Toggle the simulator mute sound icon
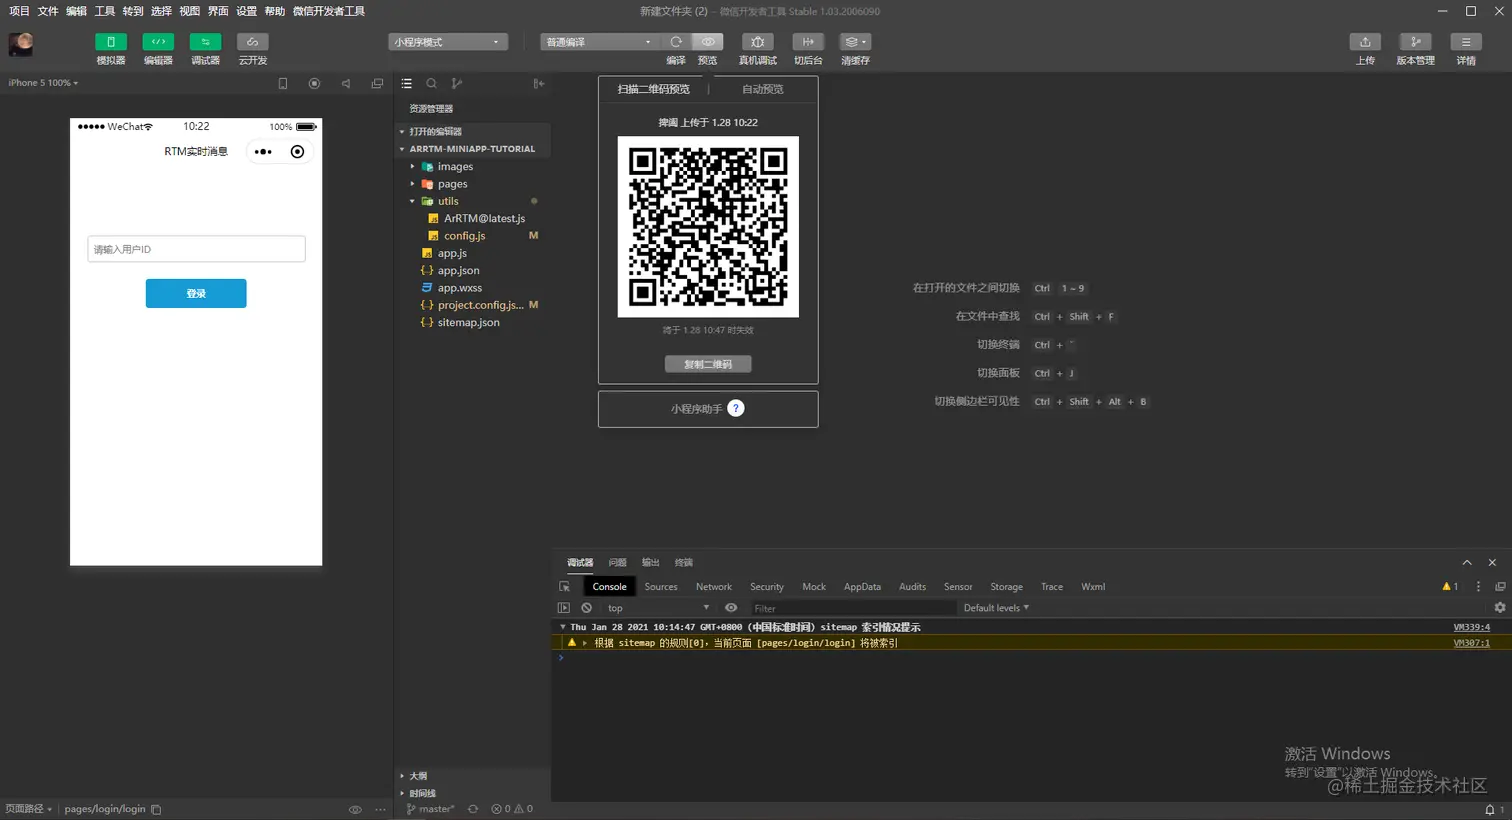 coord(346,84)
